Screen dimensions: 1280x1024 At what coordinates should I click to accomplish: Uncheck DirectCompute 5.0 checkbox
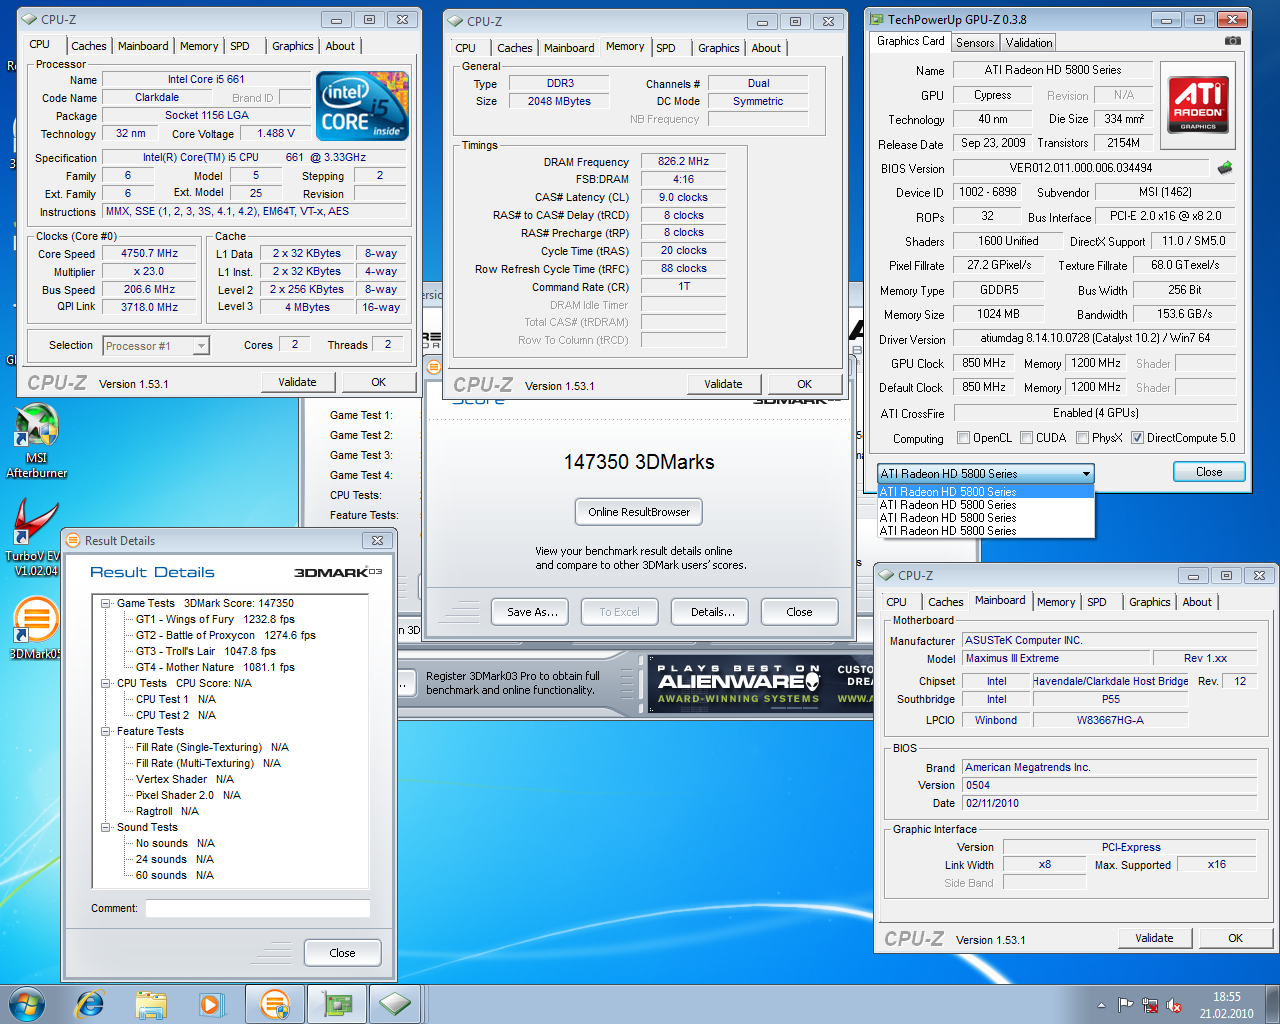(1137, 438)
